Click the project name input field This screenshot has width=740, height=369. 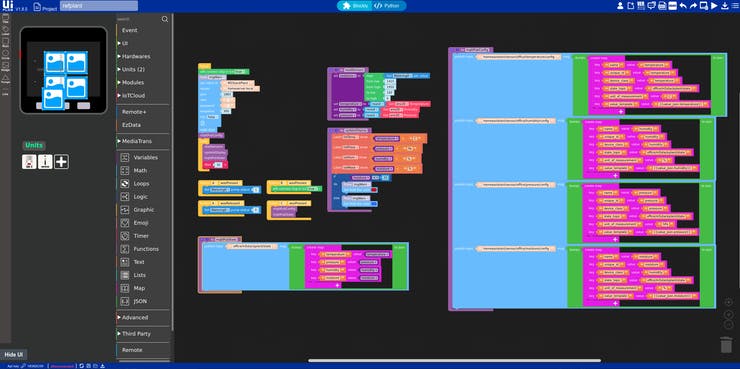(x=99, y=6)
